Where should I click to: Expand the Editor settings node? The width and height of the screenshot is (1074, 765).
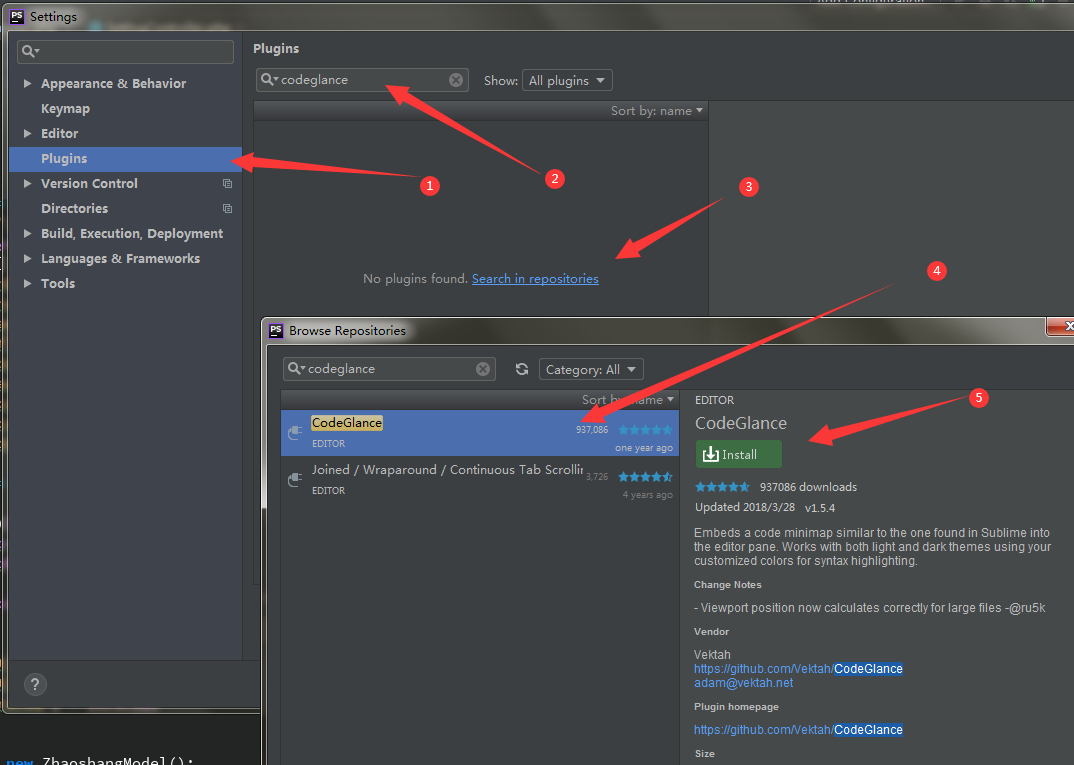click(x=27, y=134)
